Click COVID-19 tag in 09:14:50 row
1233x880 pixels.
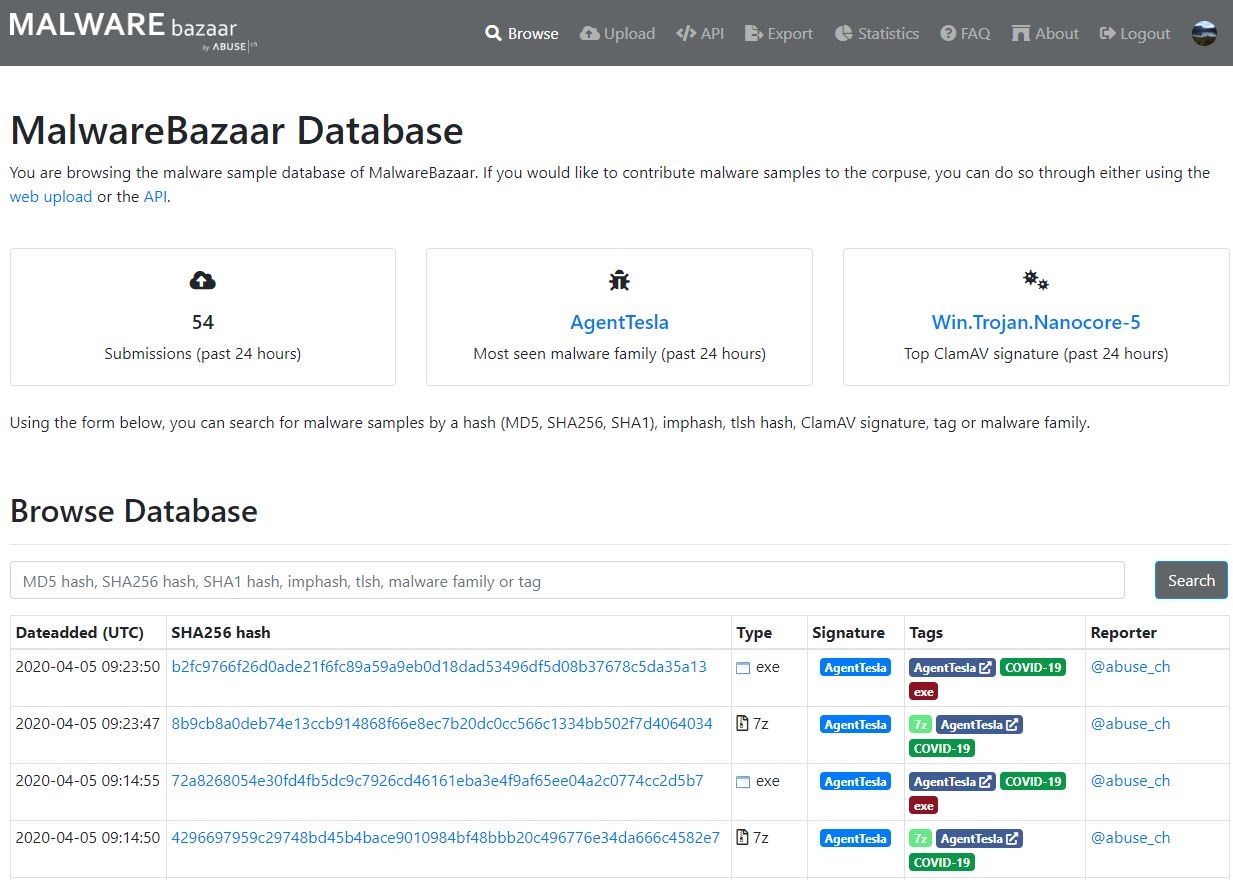click(942, 862)
